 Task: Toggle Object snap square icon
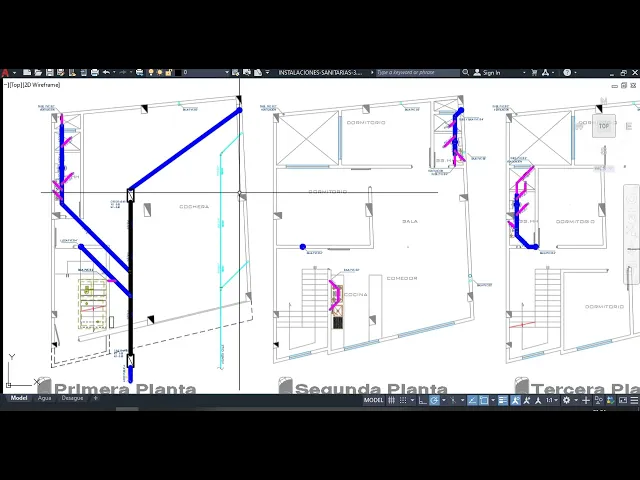pos(484,400)
